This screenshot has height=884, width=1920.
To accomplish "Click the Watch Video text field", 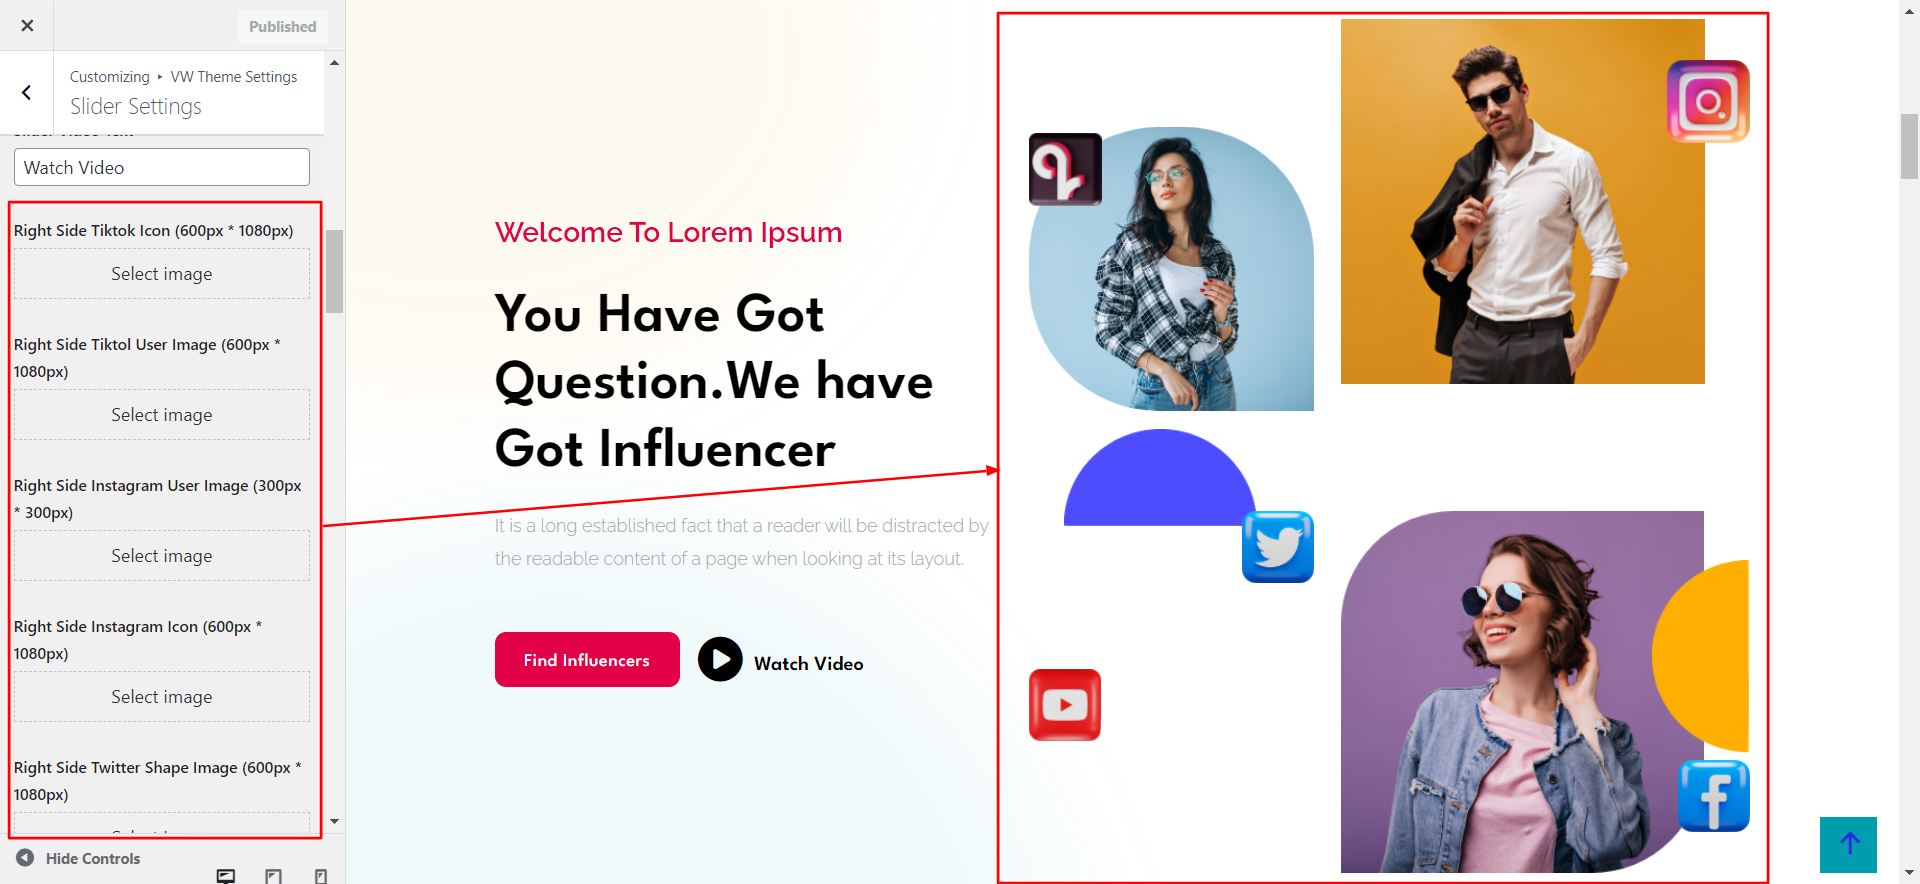I will click(x=162, y=167).
